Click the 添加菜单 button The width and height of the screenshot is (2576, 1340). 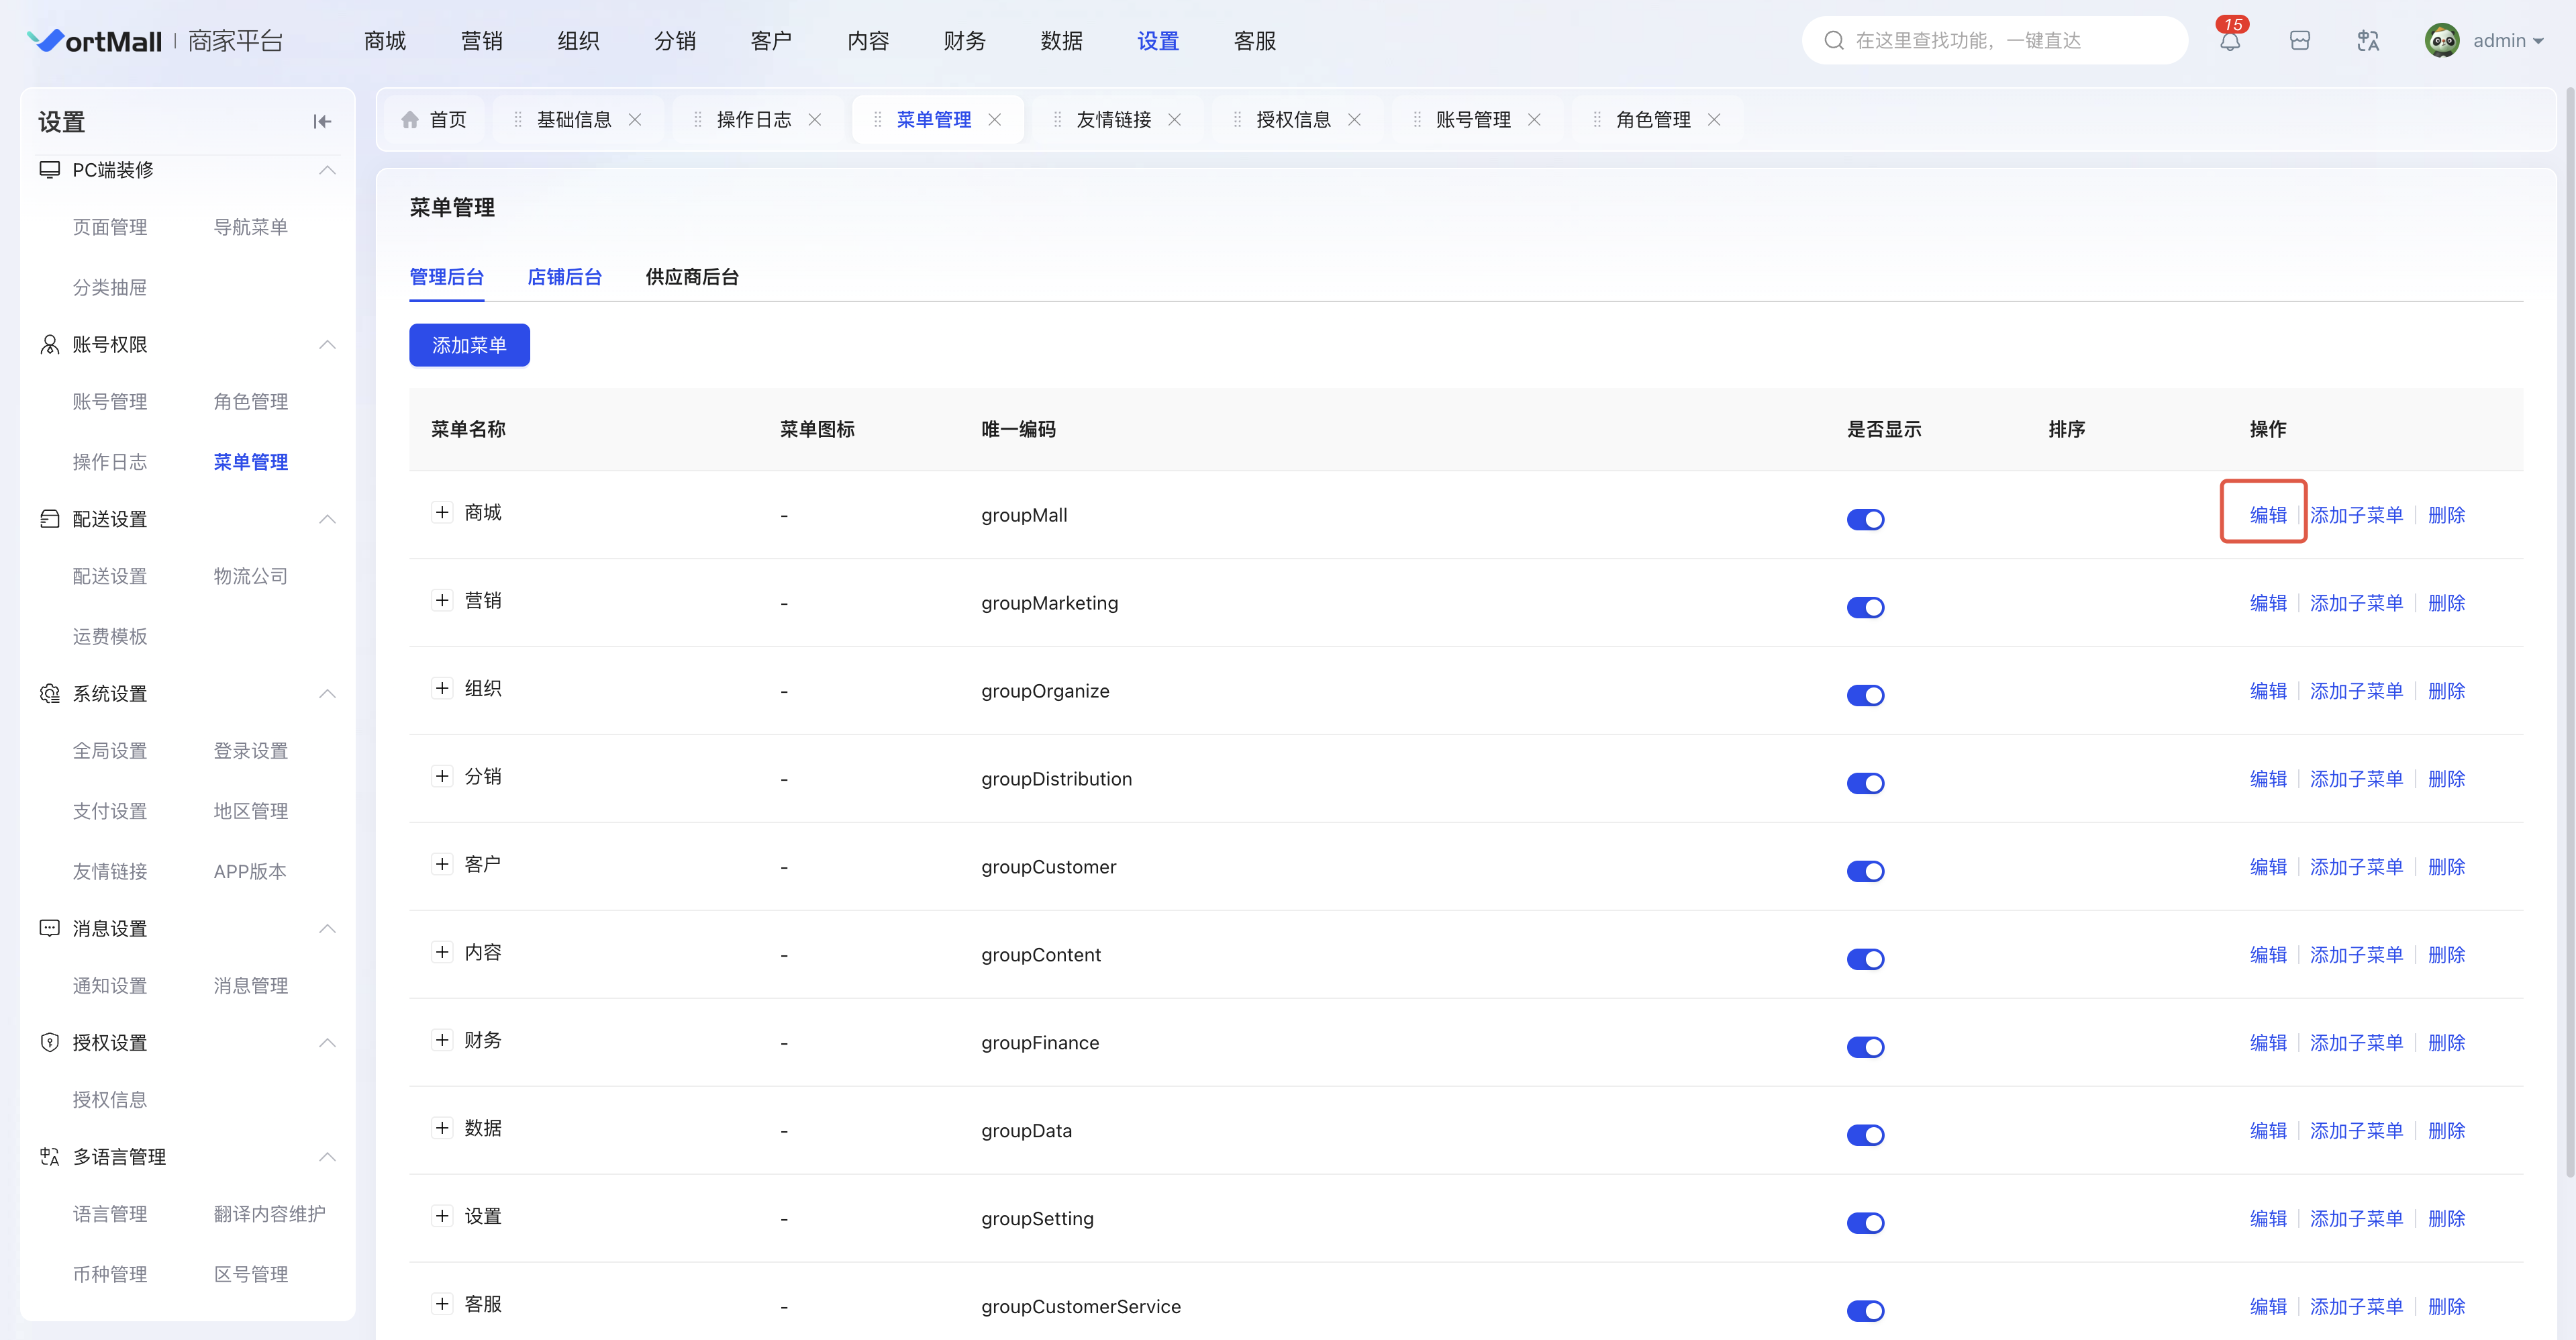point(469,345)
